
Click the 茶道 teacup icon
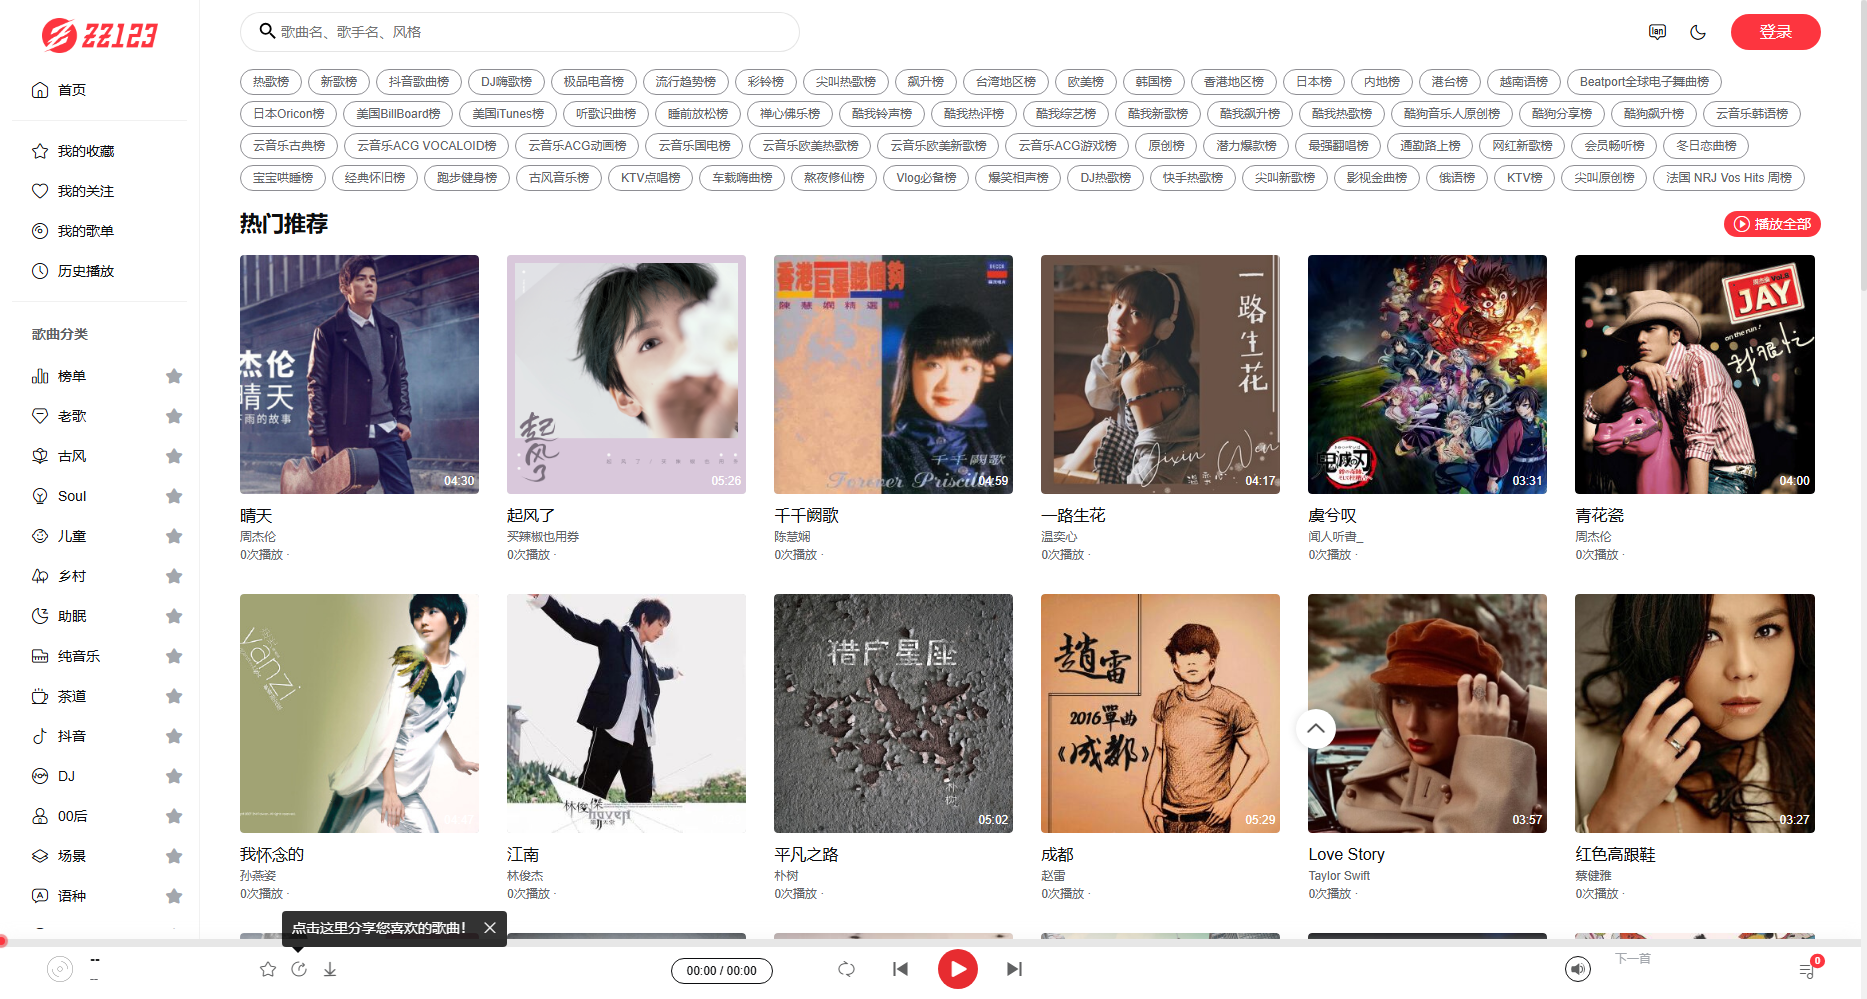pyautogui.click(x=40, y=696)
